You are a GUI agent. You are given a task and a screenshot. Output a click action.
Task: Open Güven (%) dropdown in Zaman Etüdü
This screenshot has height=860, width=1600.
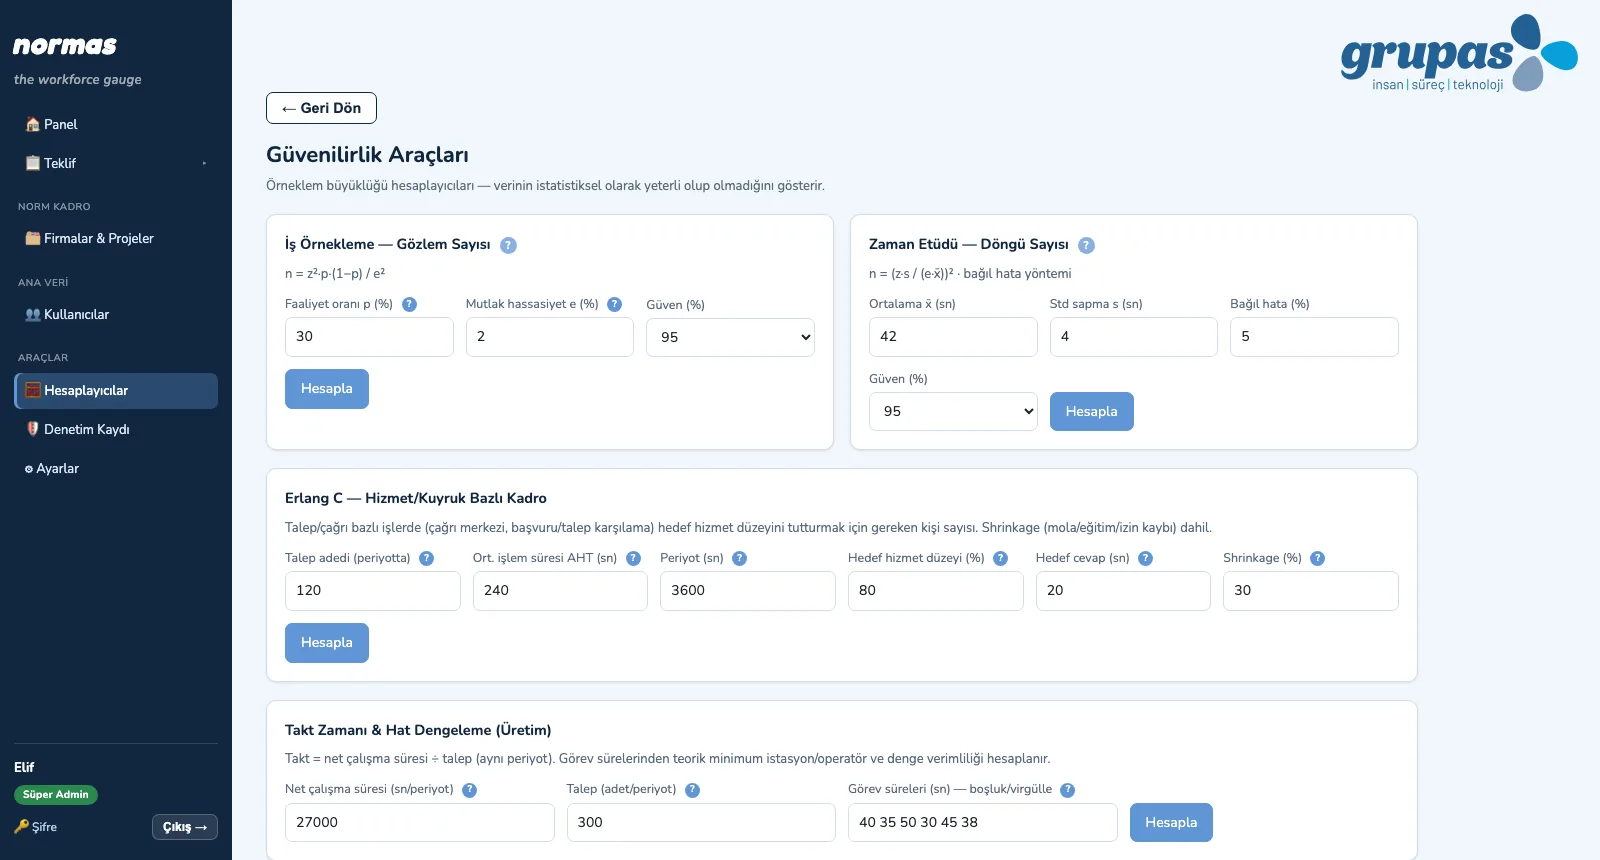click(x=953, y=411)
